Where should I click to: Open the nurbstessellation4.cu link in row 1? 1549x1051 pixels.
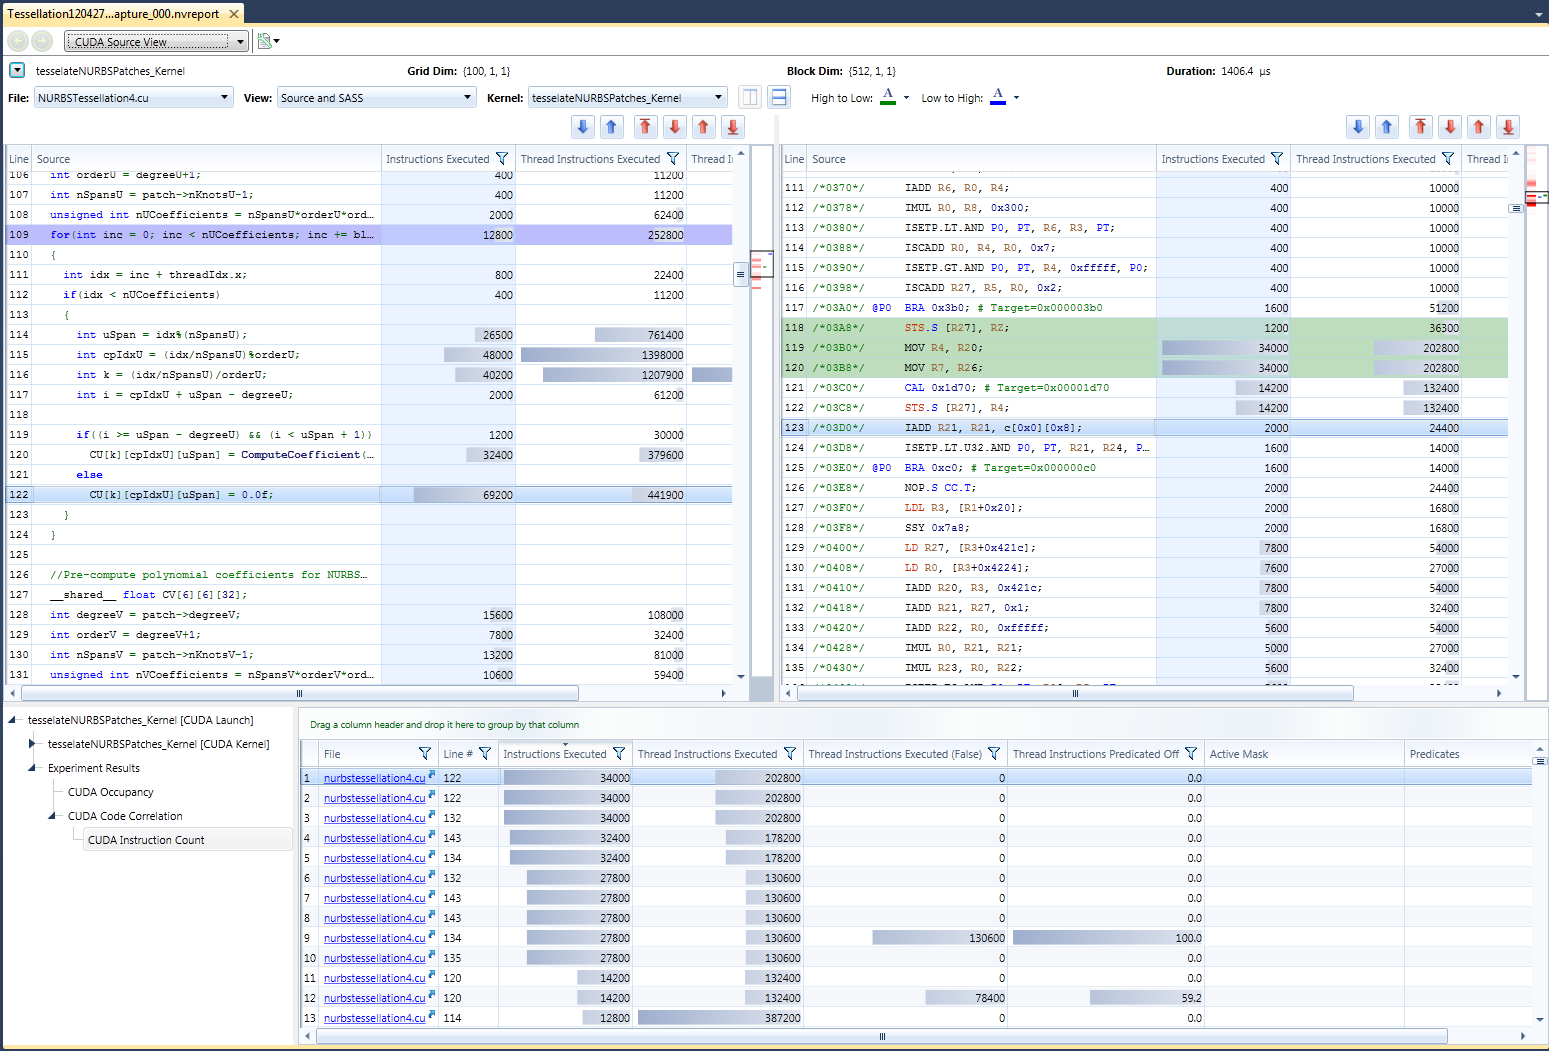coord(374,778)
